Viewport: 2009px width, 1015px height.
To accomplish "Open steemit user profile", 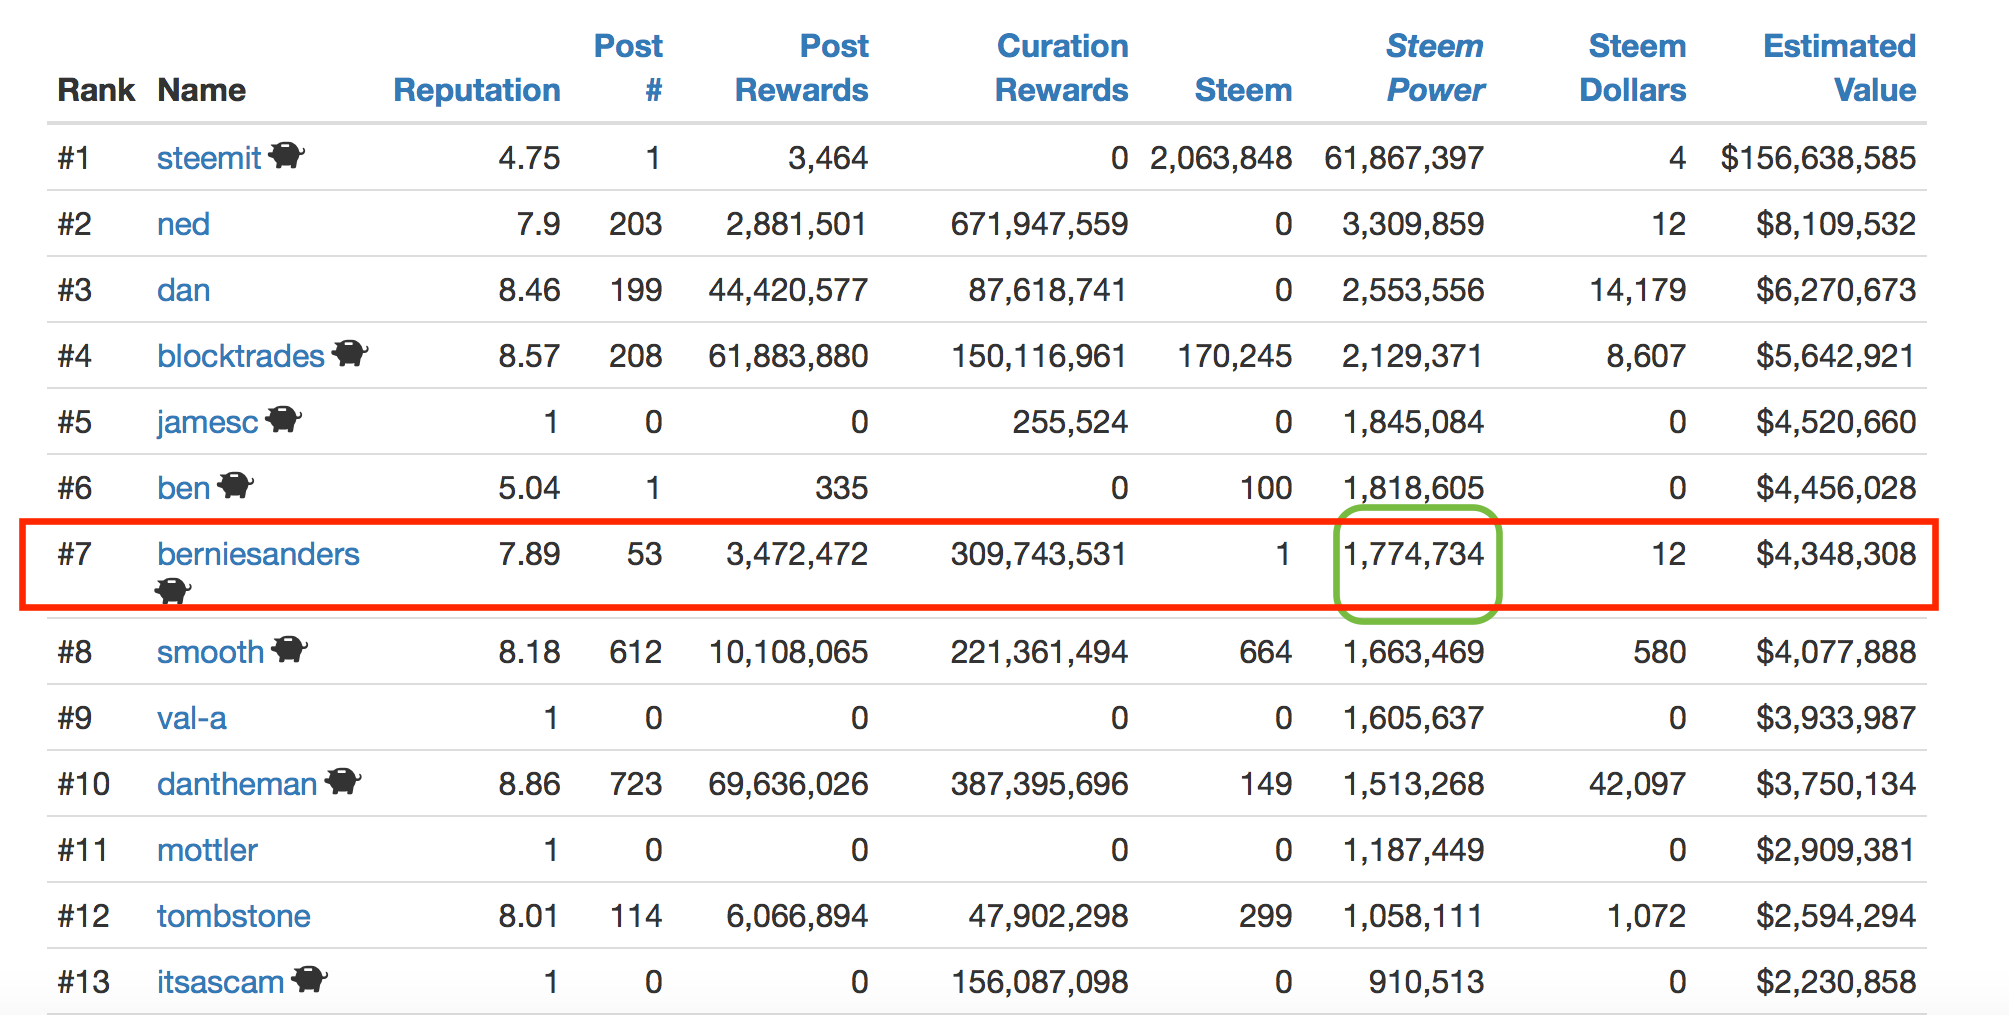I will point(209,158).
